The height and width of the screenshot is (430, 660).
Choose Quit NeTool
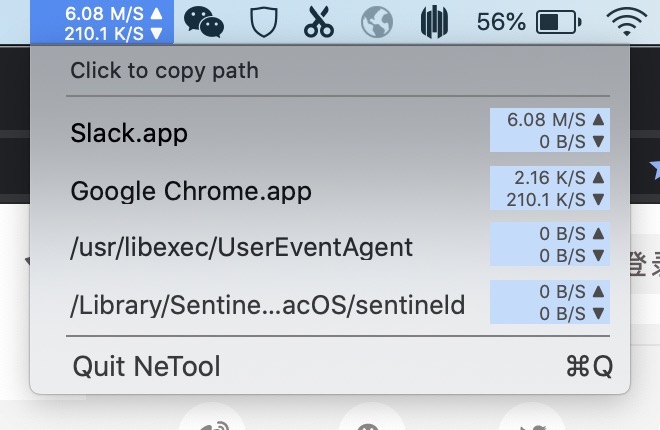pos(330,366)
